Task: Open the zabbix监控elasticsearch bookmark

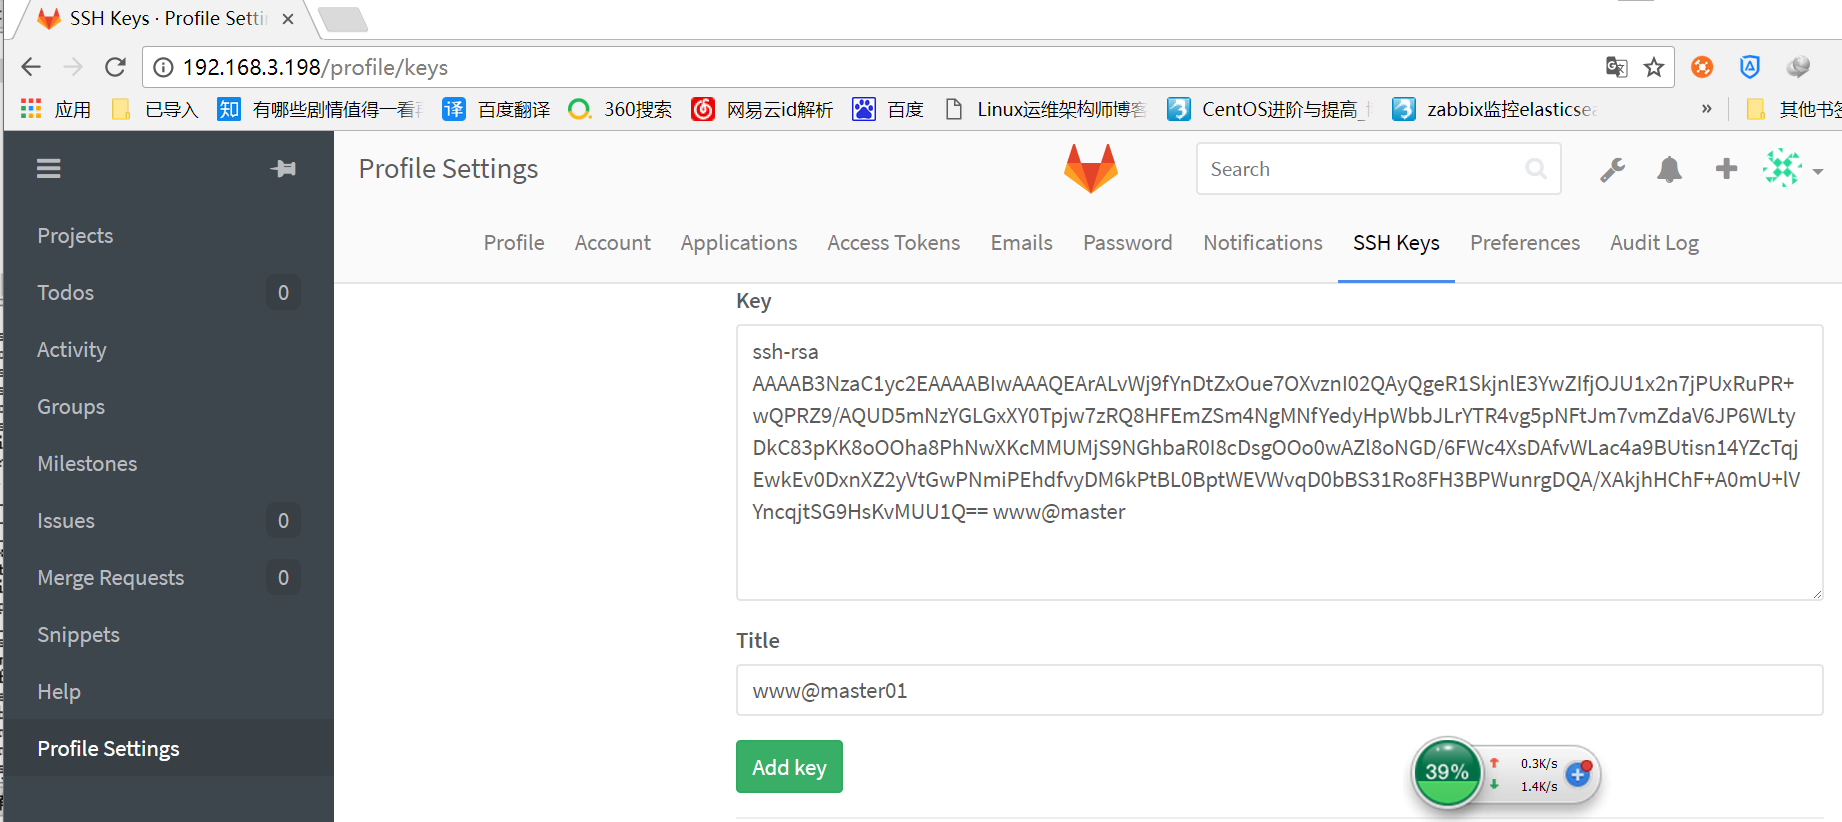Action: [x=1495, y=109]
